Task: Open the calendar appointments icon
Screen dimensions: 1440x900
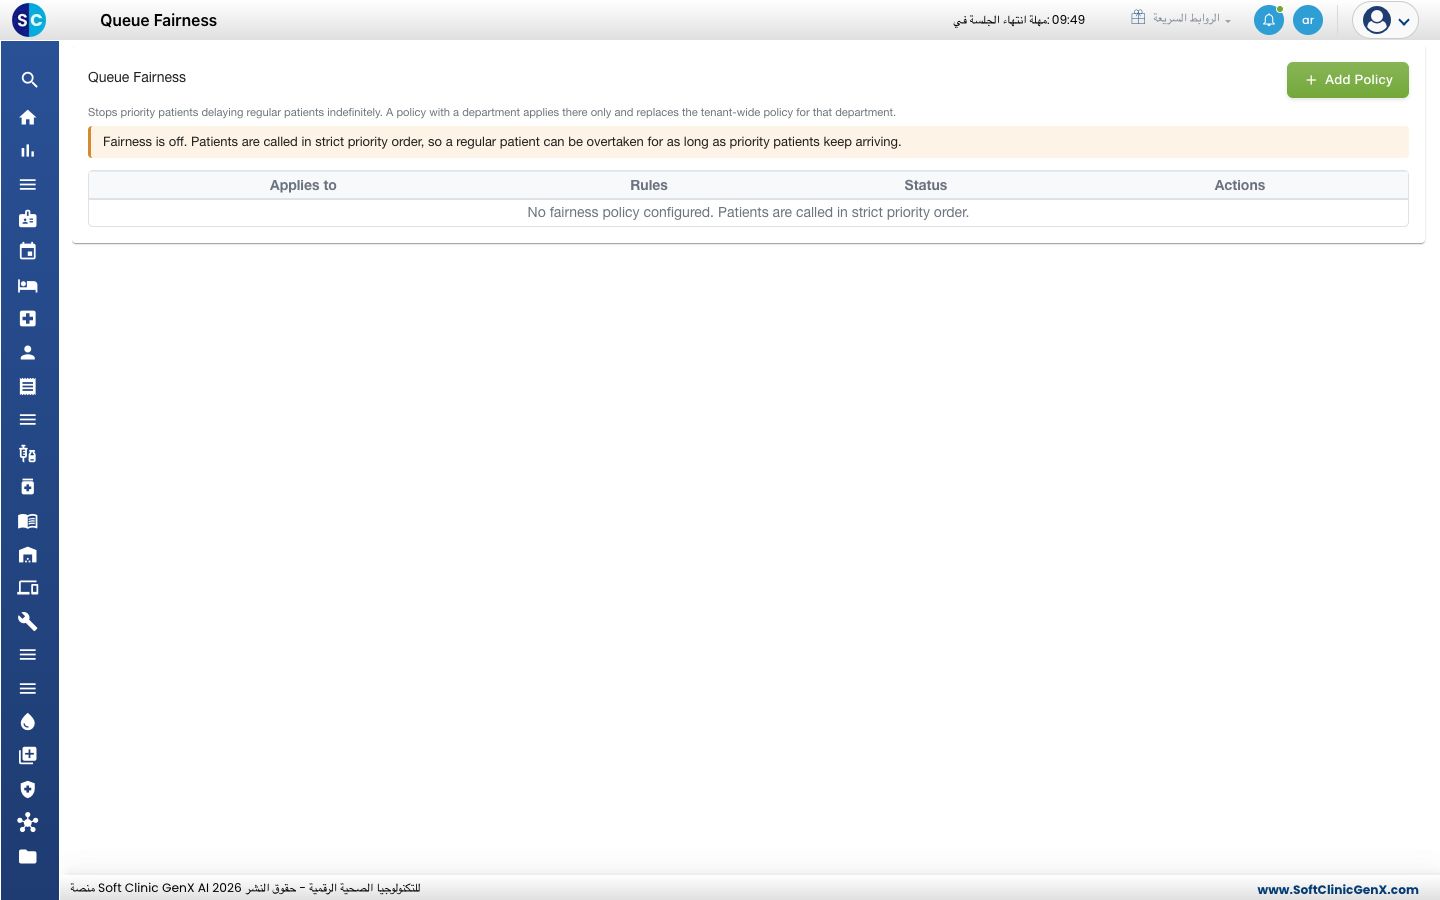Action: pos(28,252)
